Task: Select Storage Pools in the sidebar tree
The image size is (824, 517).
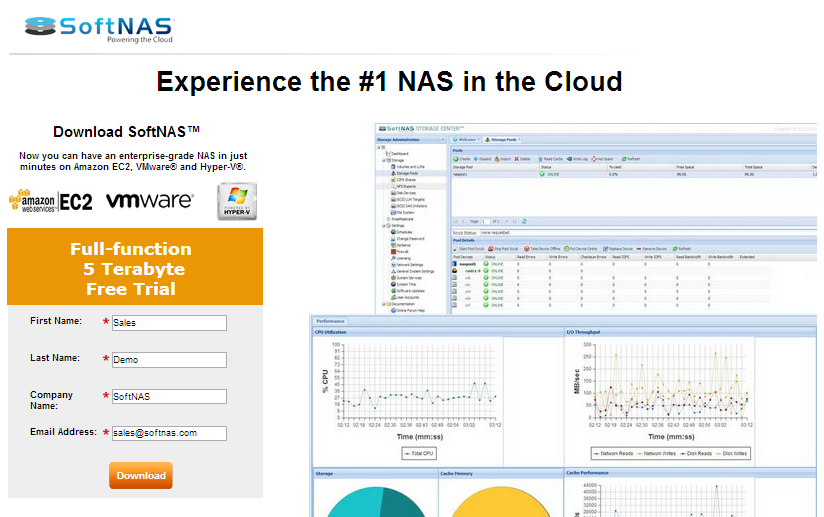Action: coord(405,173)
